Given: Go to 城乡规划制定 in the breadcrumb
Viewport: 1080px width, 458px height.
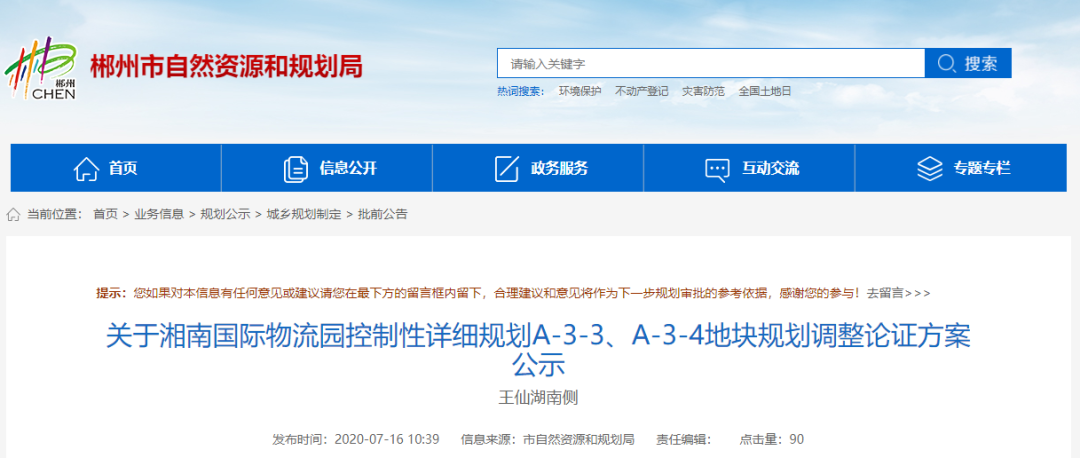Looking at the screenshot, I should tap(304, 214).
